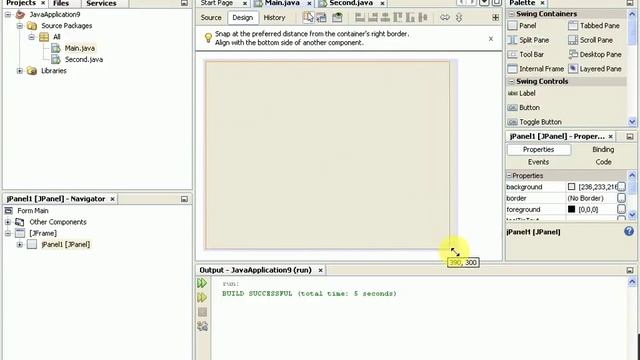
Task: Select Second.java in the Projects tree
Action: pyautogui.click(x=84, y=60)
